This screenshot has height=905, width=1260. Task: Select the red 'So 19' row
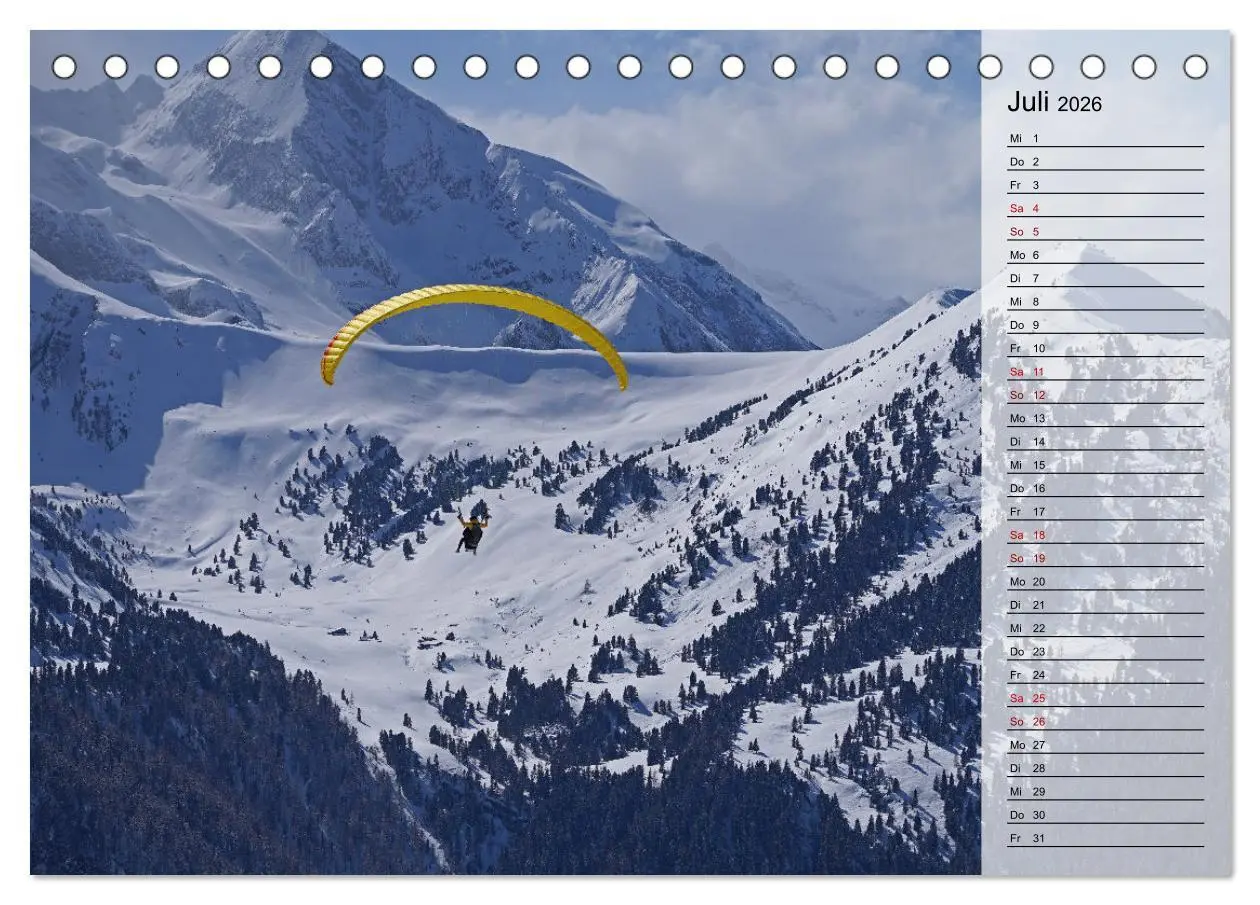[1105, 558]
